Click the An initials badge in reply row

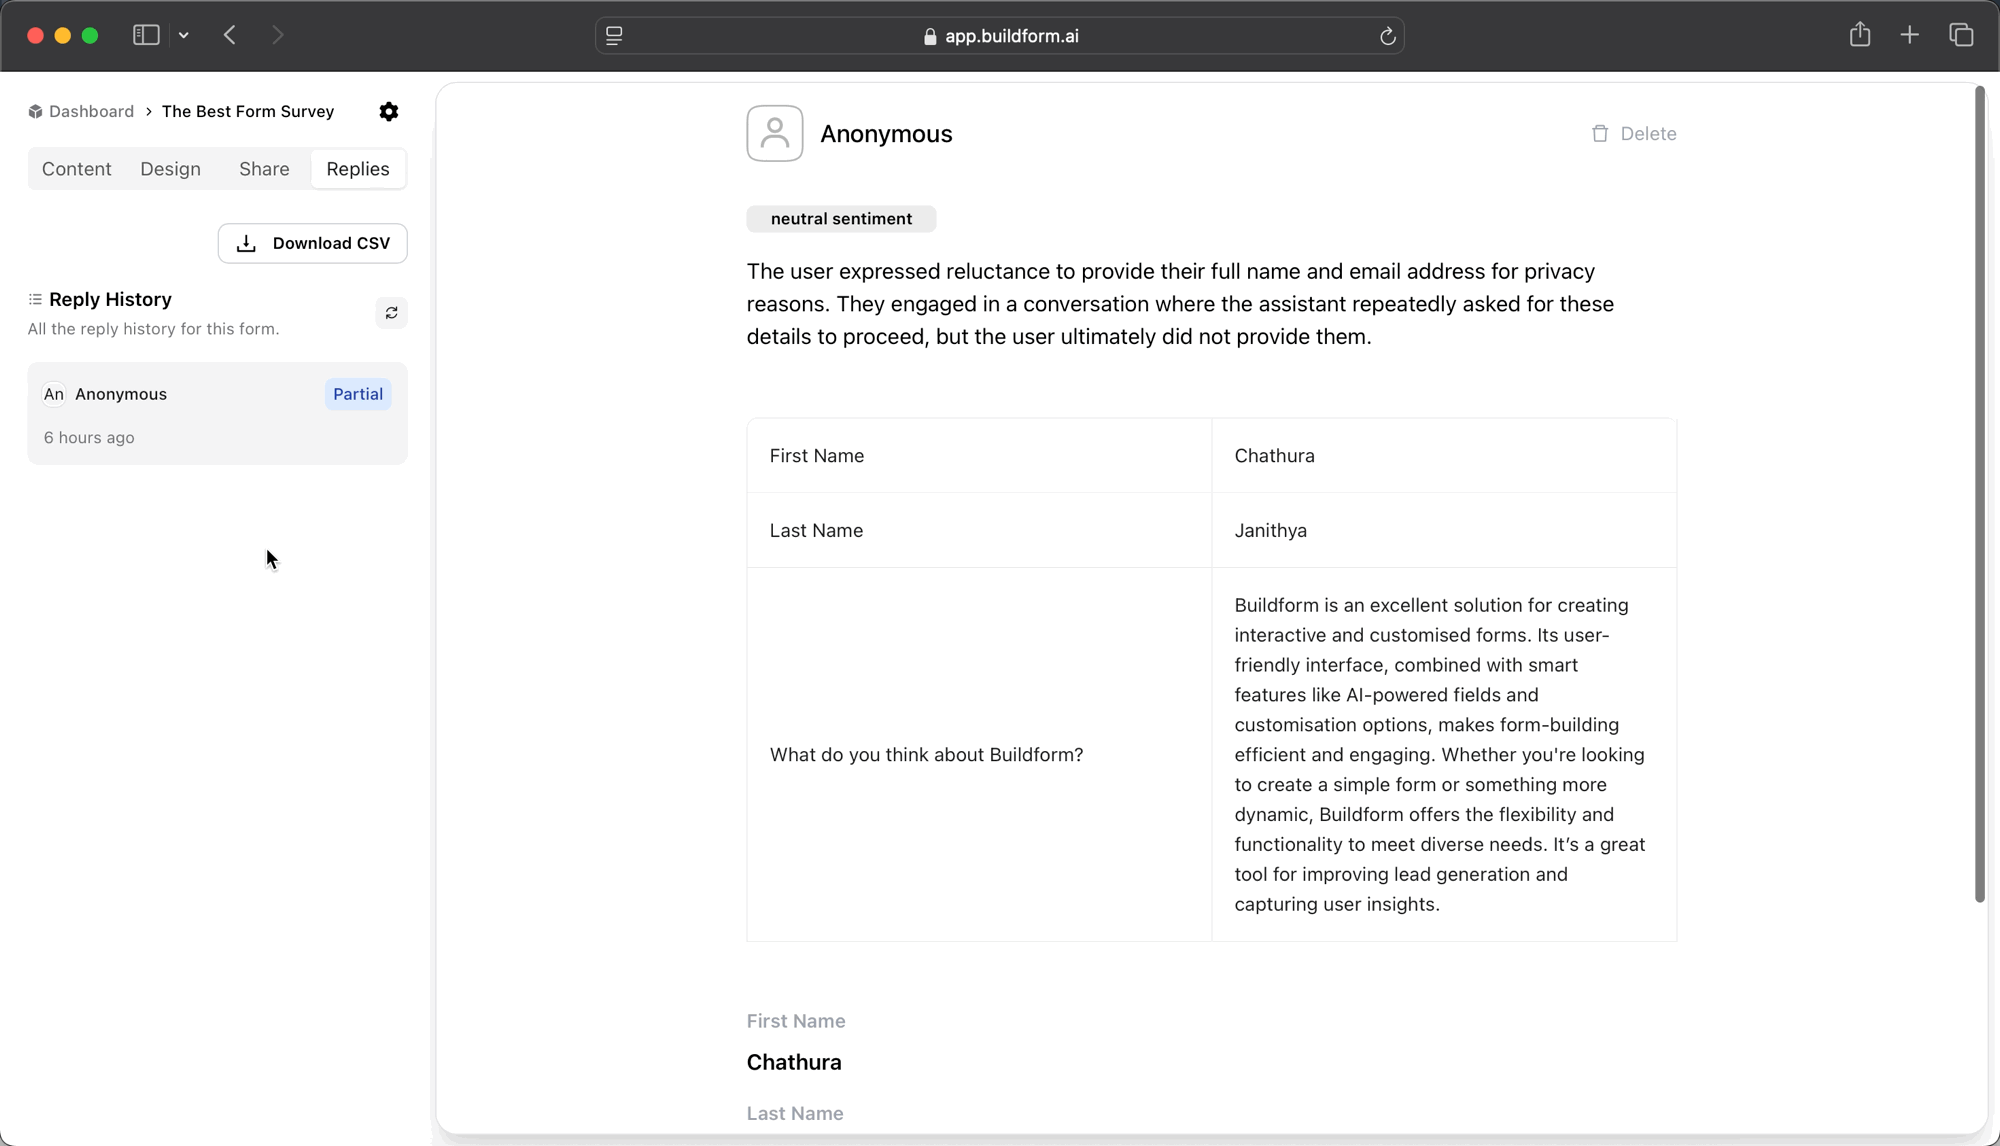tap(54, 394)
